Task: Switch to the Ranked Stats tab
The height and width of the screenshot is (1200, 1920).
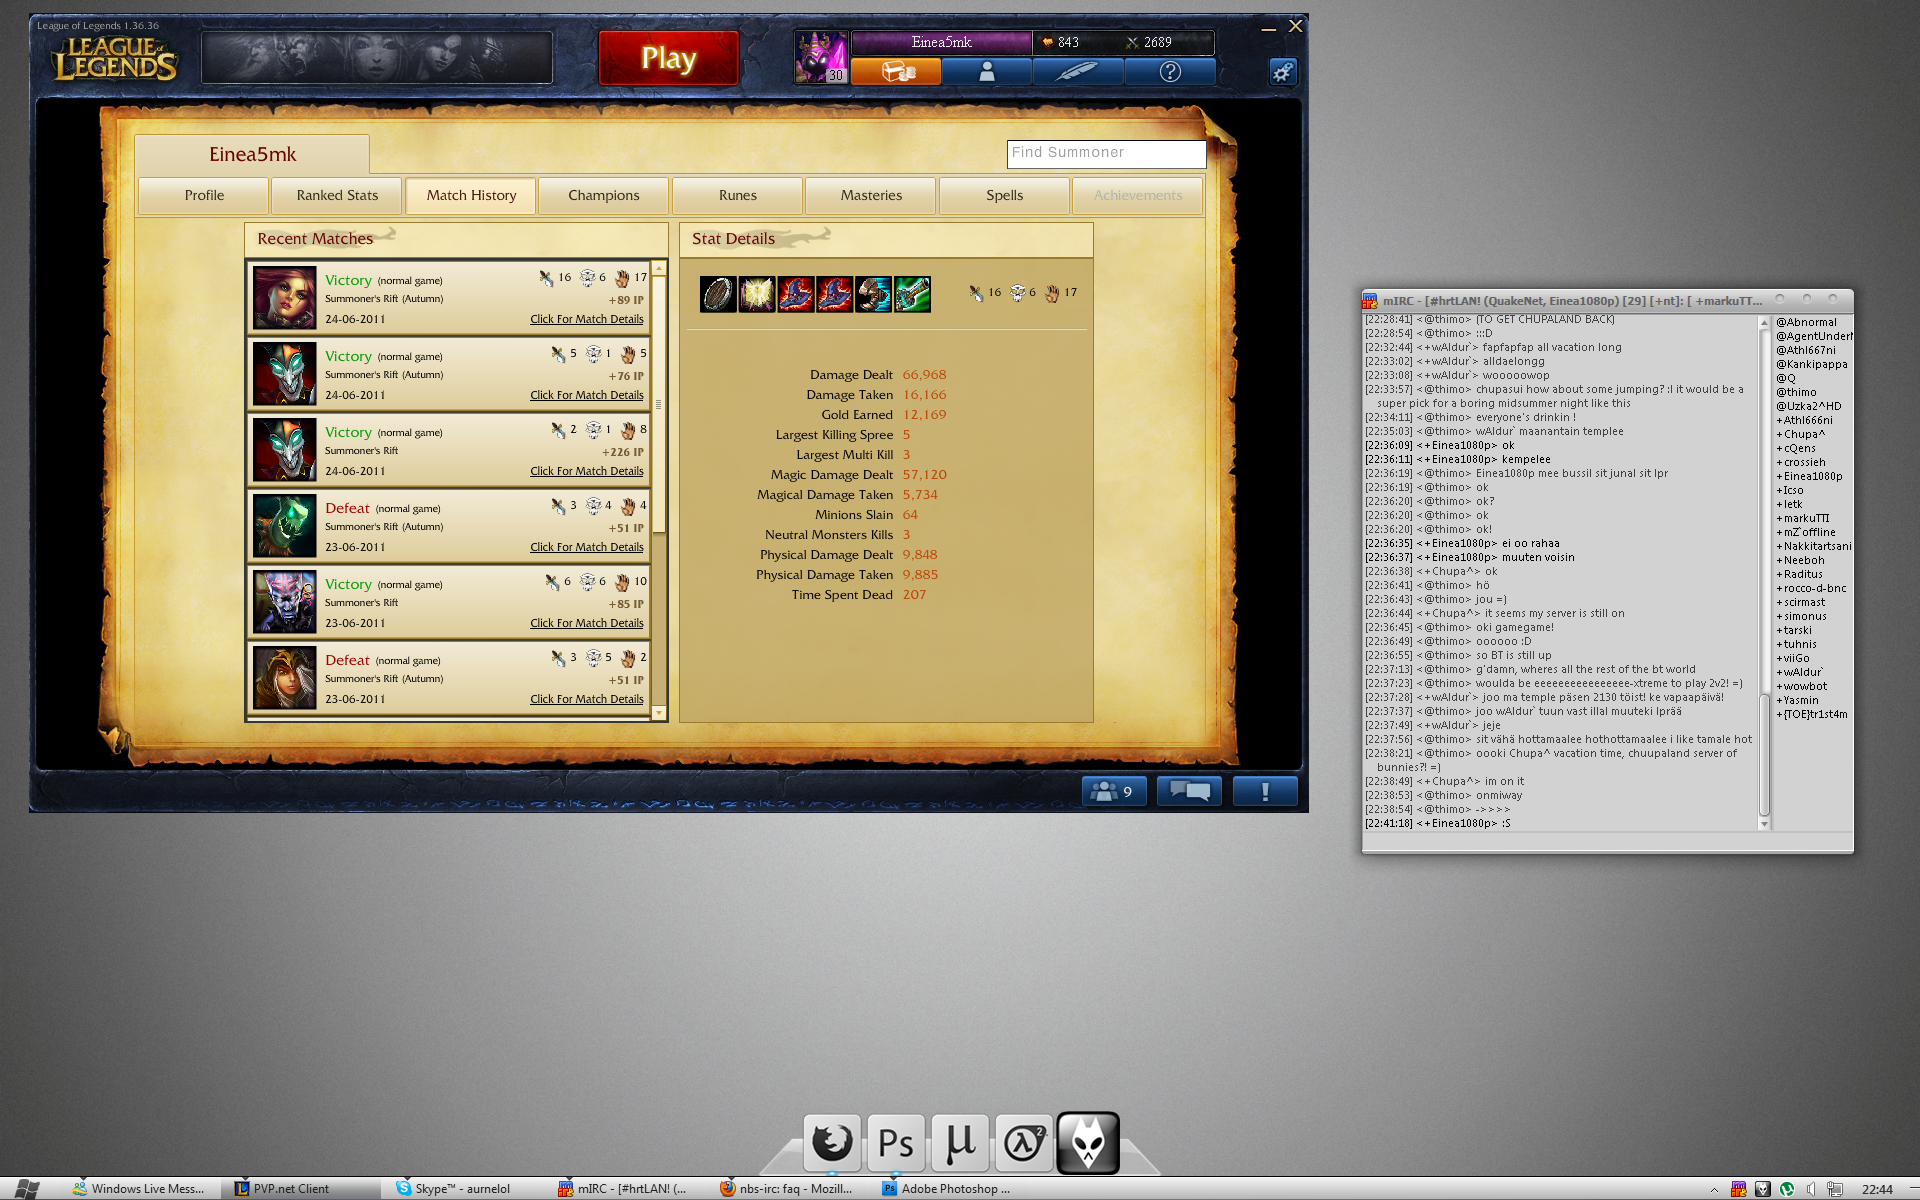Action: coord(337,196)
